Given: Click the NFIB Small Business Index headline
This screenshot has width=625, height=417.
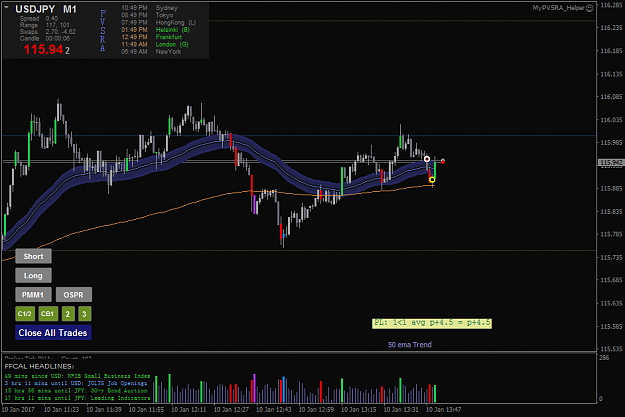Looking at the screenshot, I should pos(77,376).
